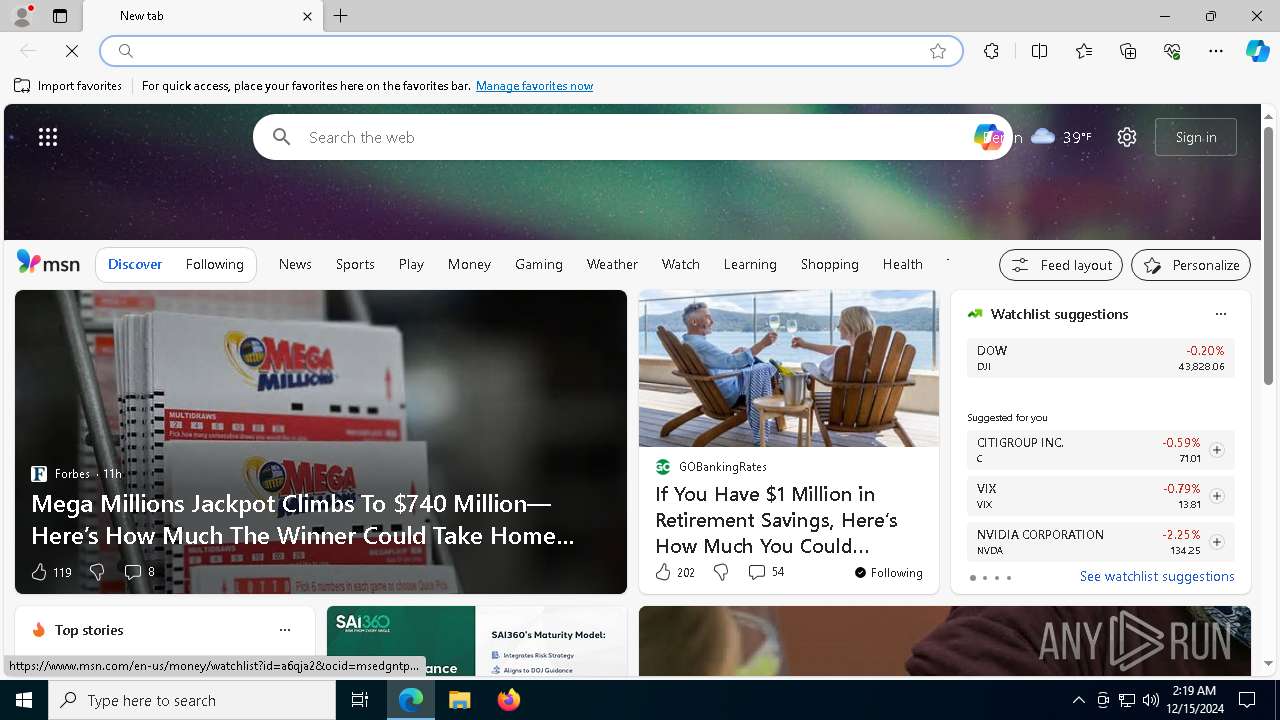Open the Watch menu item
This screenshot has height=720, width=1280.
[681, 264]
